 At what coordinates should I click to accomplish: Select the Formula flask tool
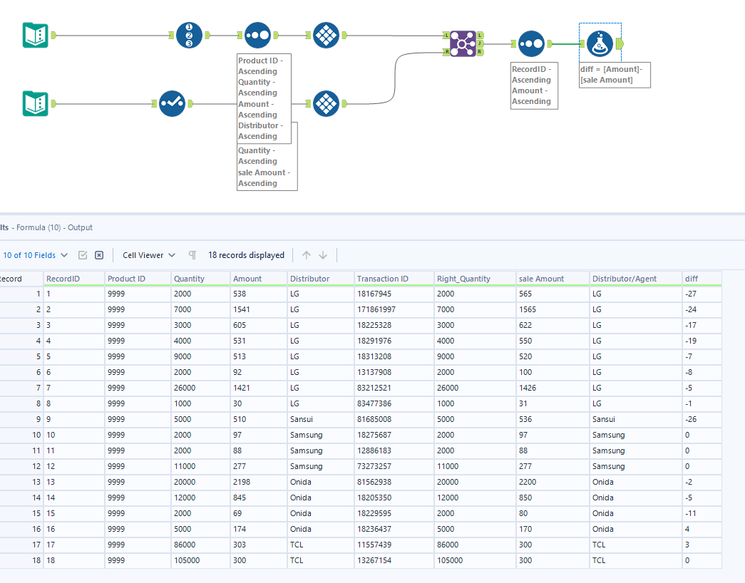(600, 44)
